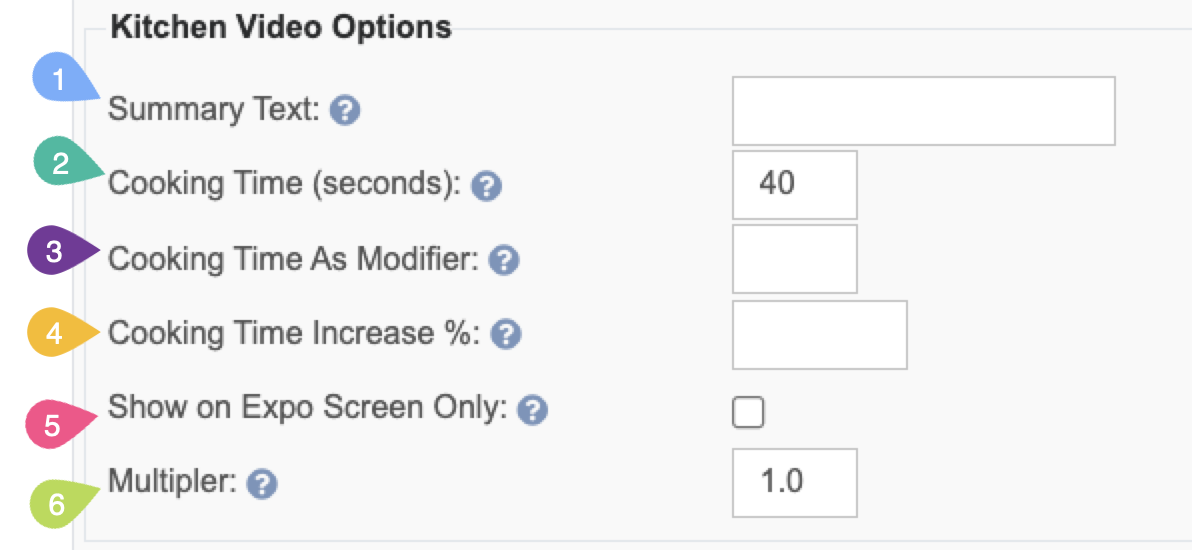Focus the Multipler field containing 1.0
1192x550 pixels.
(794, 482)
